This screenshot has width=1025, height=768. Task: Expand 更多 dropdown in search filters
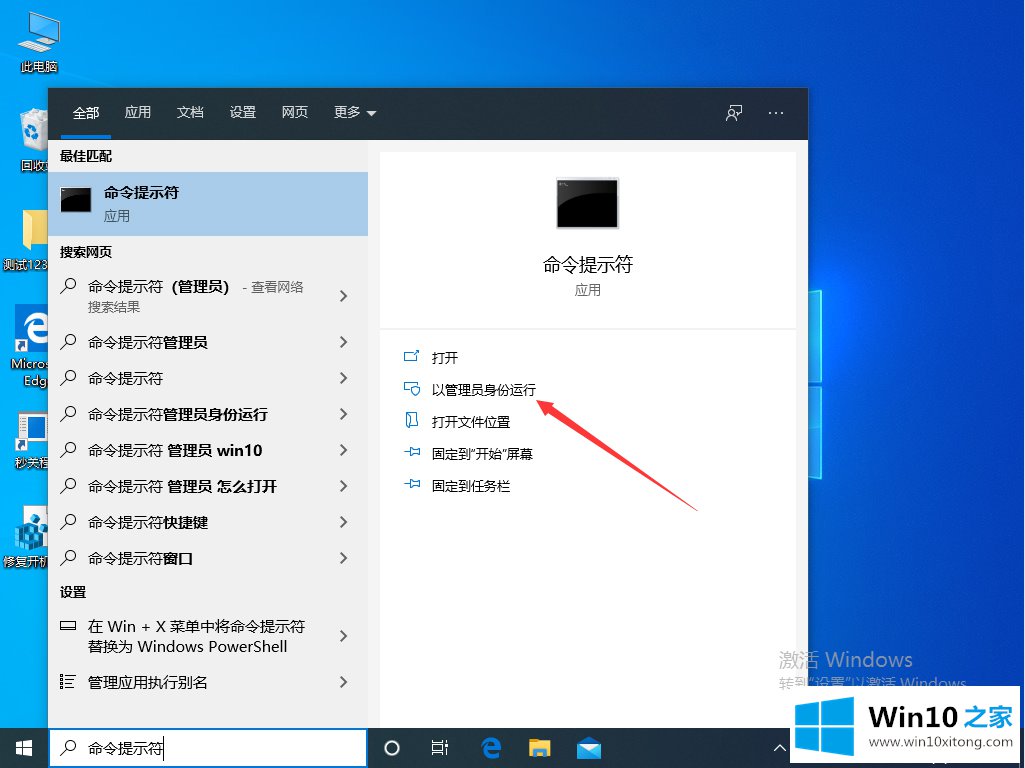coord(355,113)
